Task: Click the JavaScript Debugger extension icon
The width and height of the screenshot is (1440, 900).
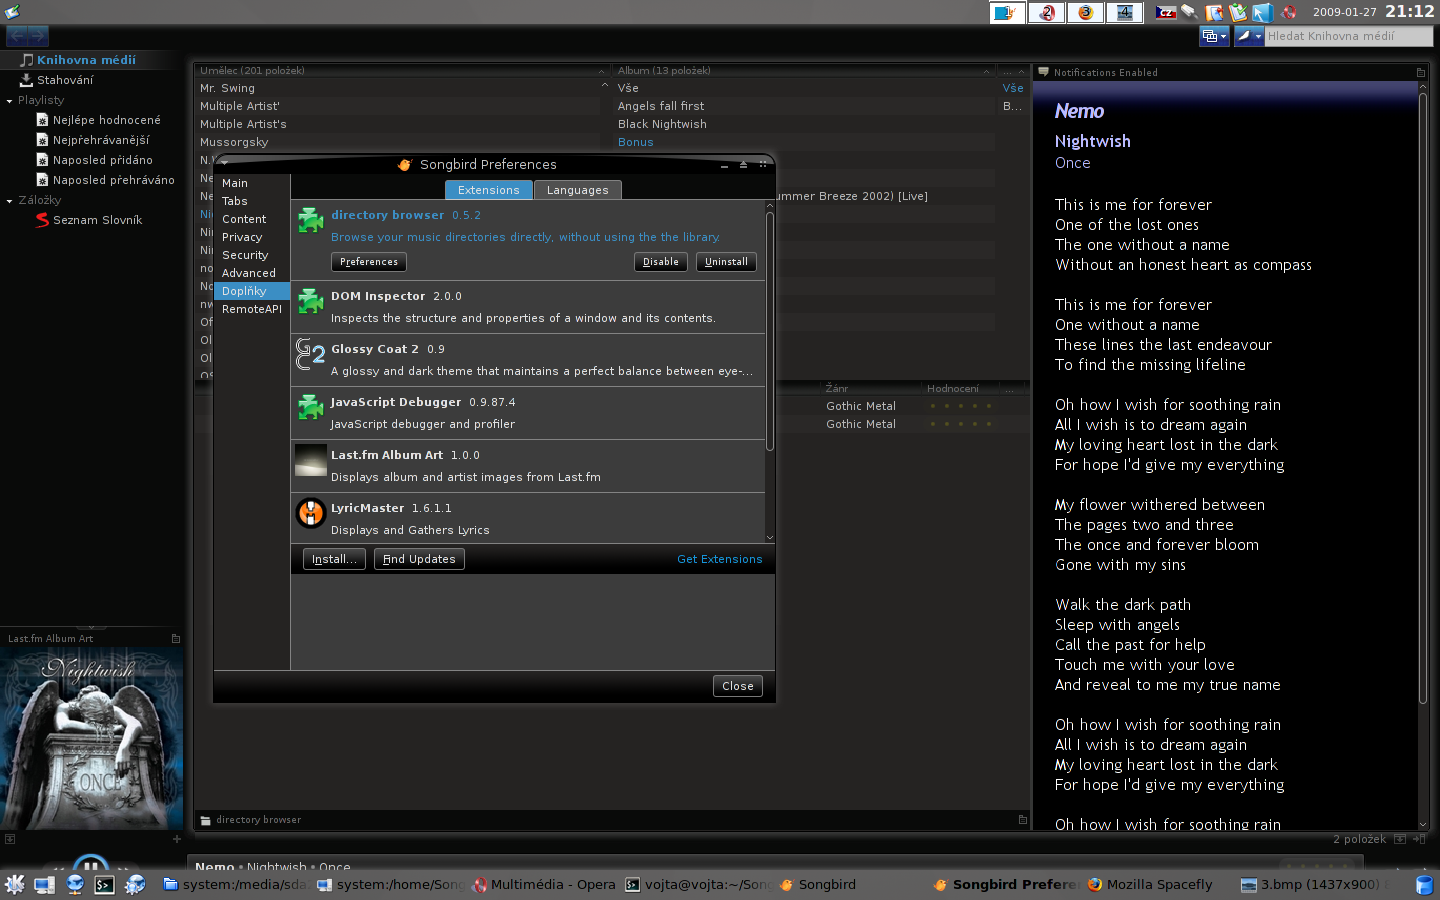Action: (311, 406)
